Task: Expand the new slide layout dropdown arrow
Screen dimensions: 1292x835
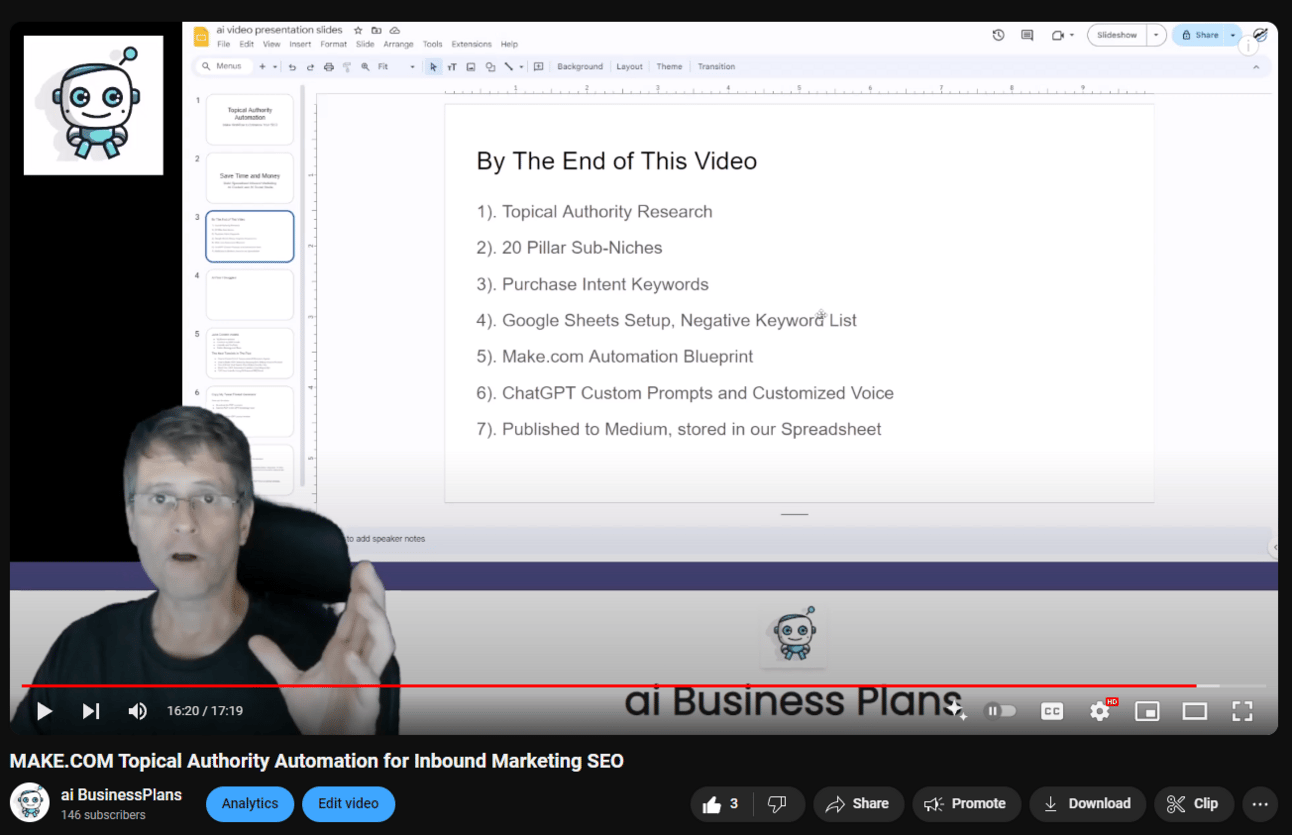Action: point(274,67)
